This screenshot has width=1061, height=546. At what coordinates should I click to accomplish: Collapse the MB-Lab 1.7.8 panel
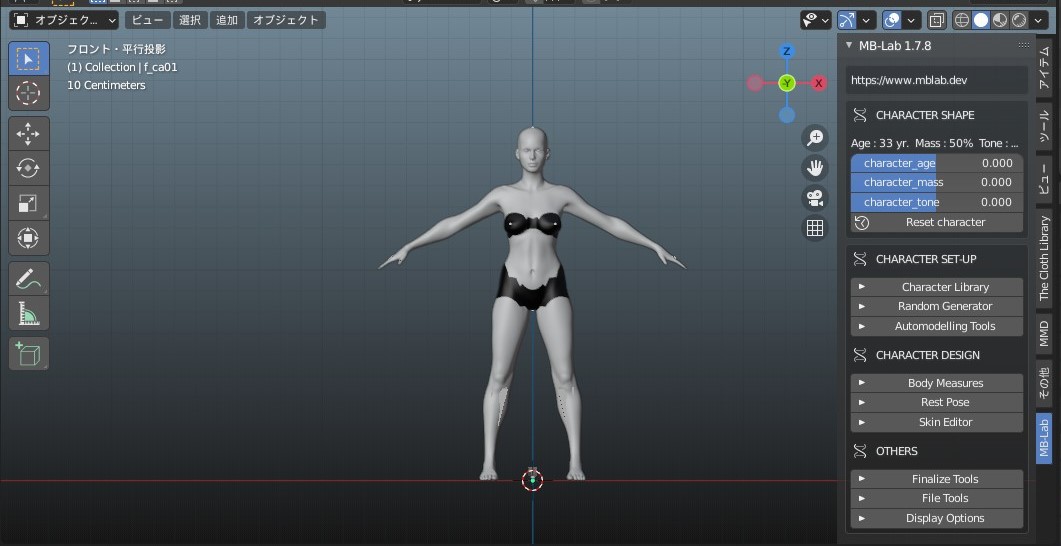[849, 45]
